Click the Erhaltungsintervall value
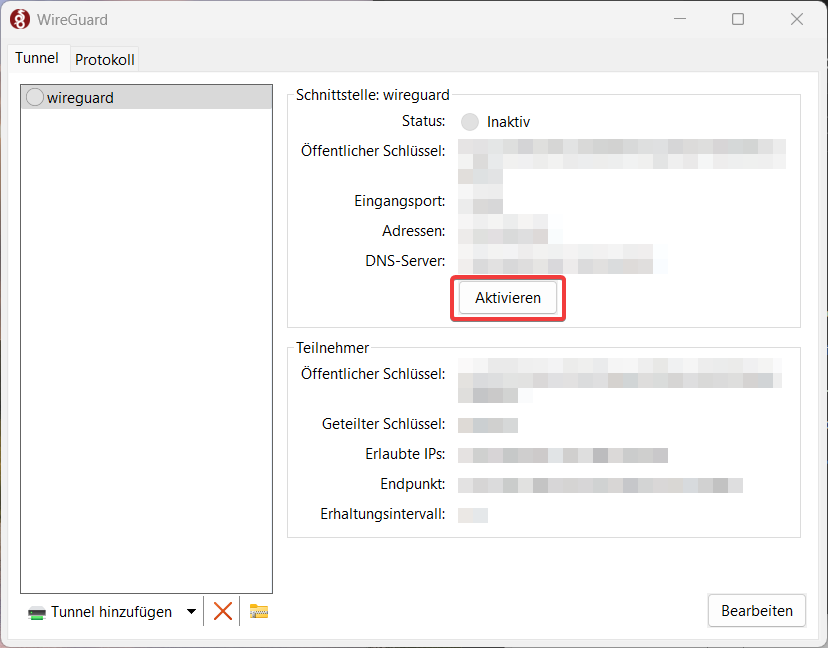The height and width of the screenshot is (648, 828). tap(473, 515)
